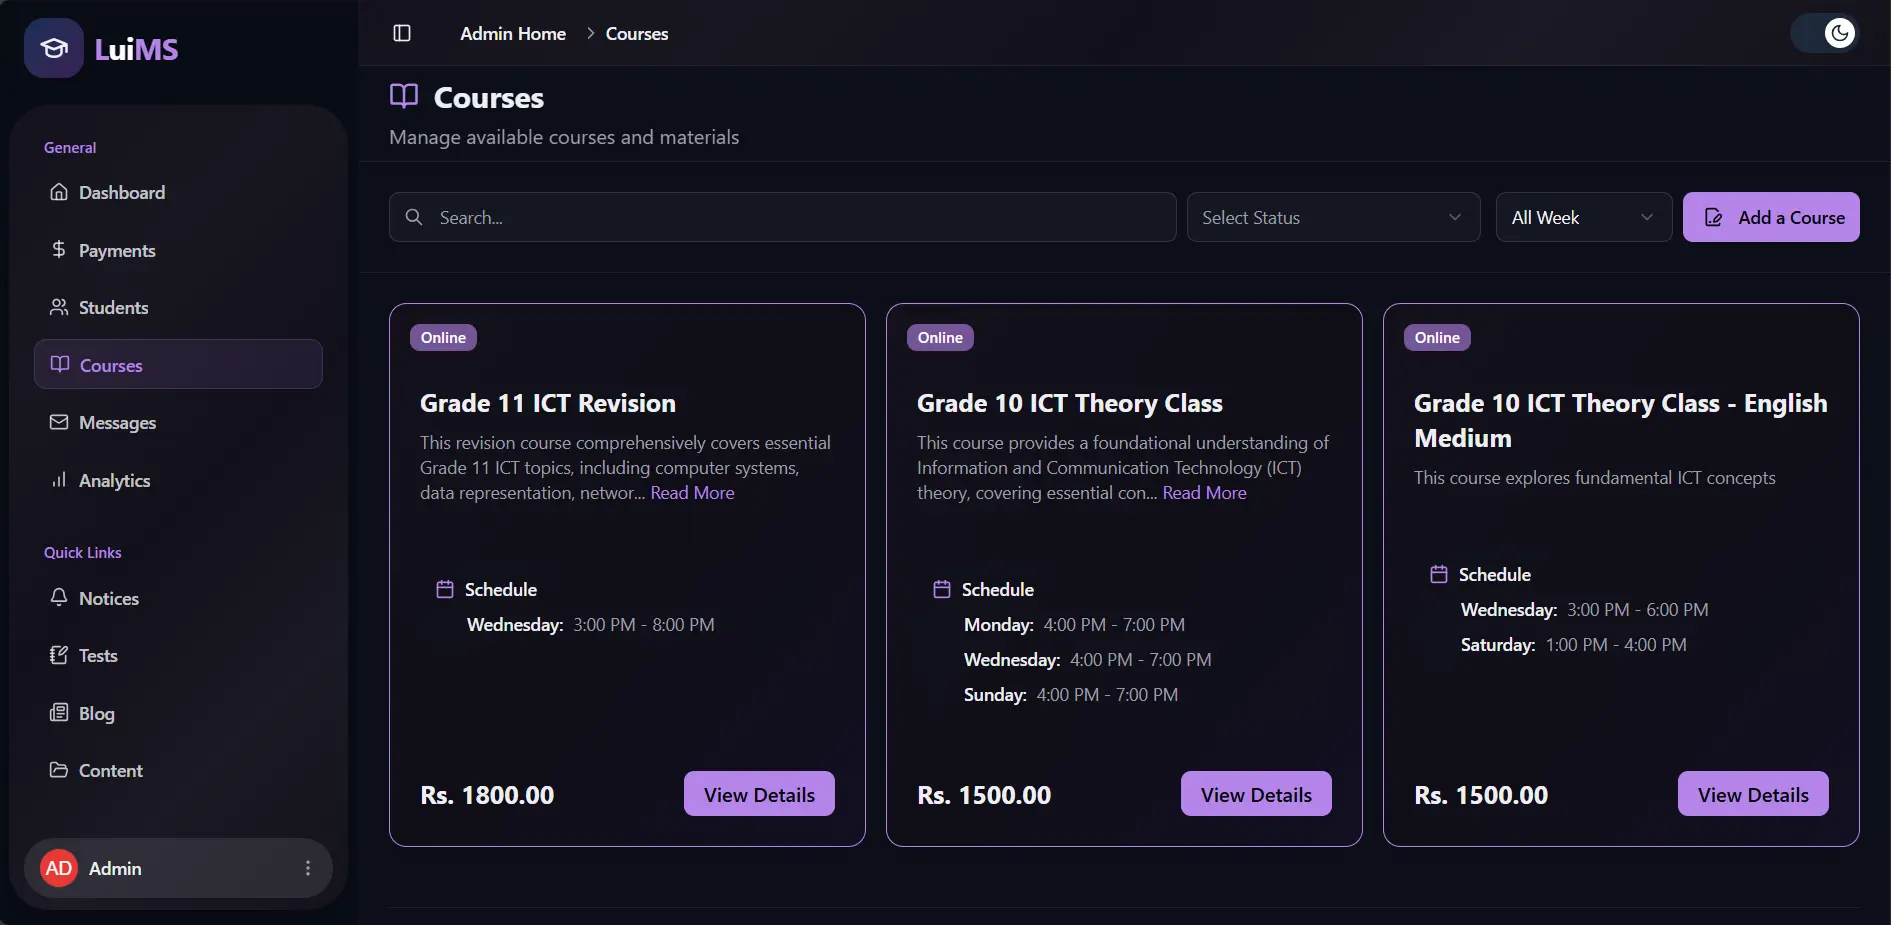Expand the All Week filter dropdown

[1582, 217]
